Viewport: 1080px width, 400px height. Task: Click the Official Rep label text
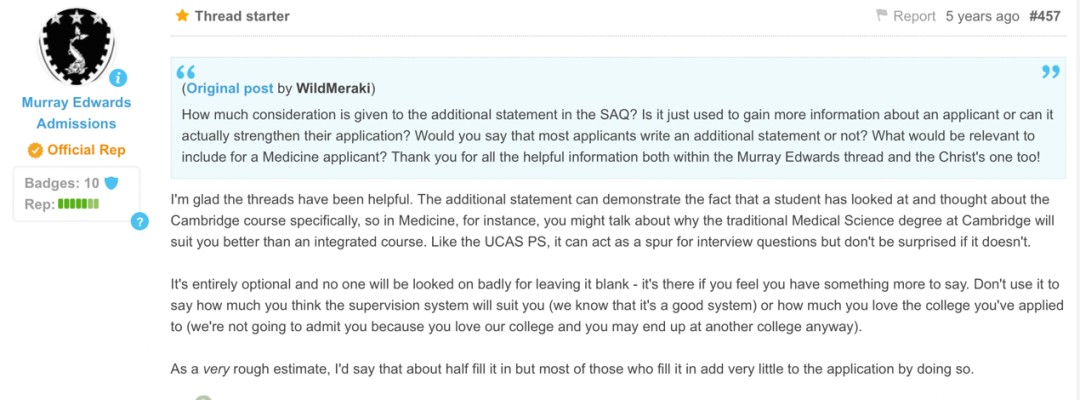86,149
